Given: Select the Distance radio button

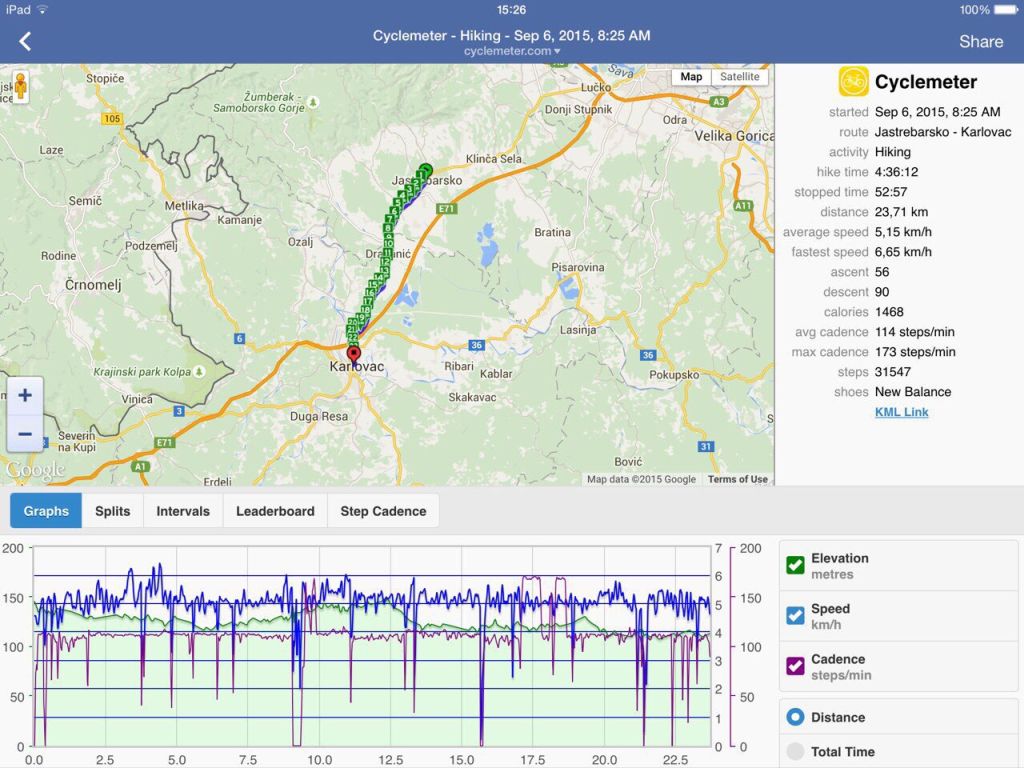Looking at the screenshot, I should tap(796, 717).
